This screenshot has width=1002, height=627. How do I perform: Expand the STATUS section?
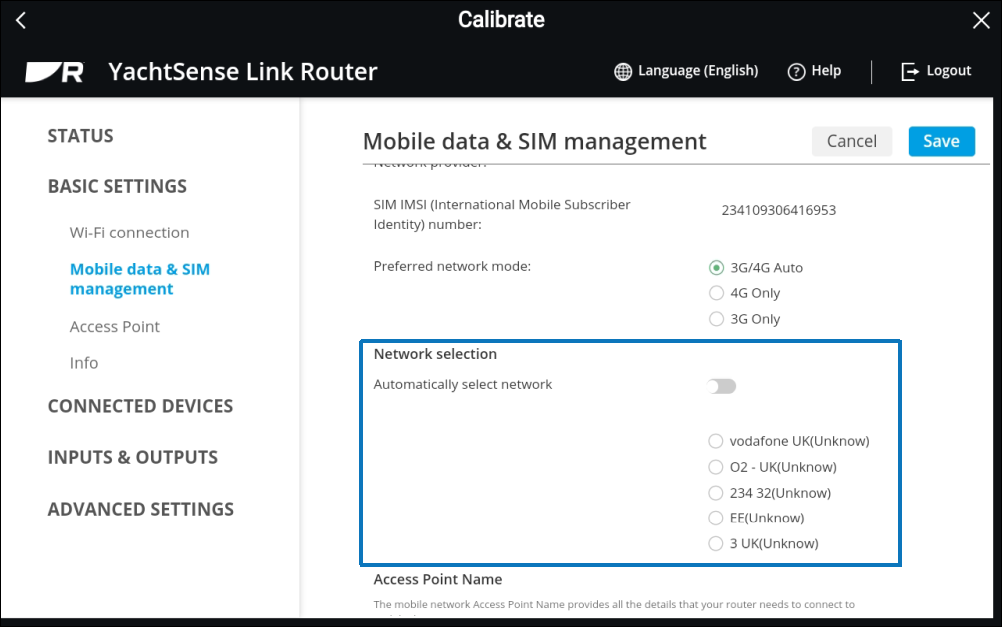[81, 135]
